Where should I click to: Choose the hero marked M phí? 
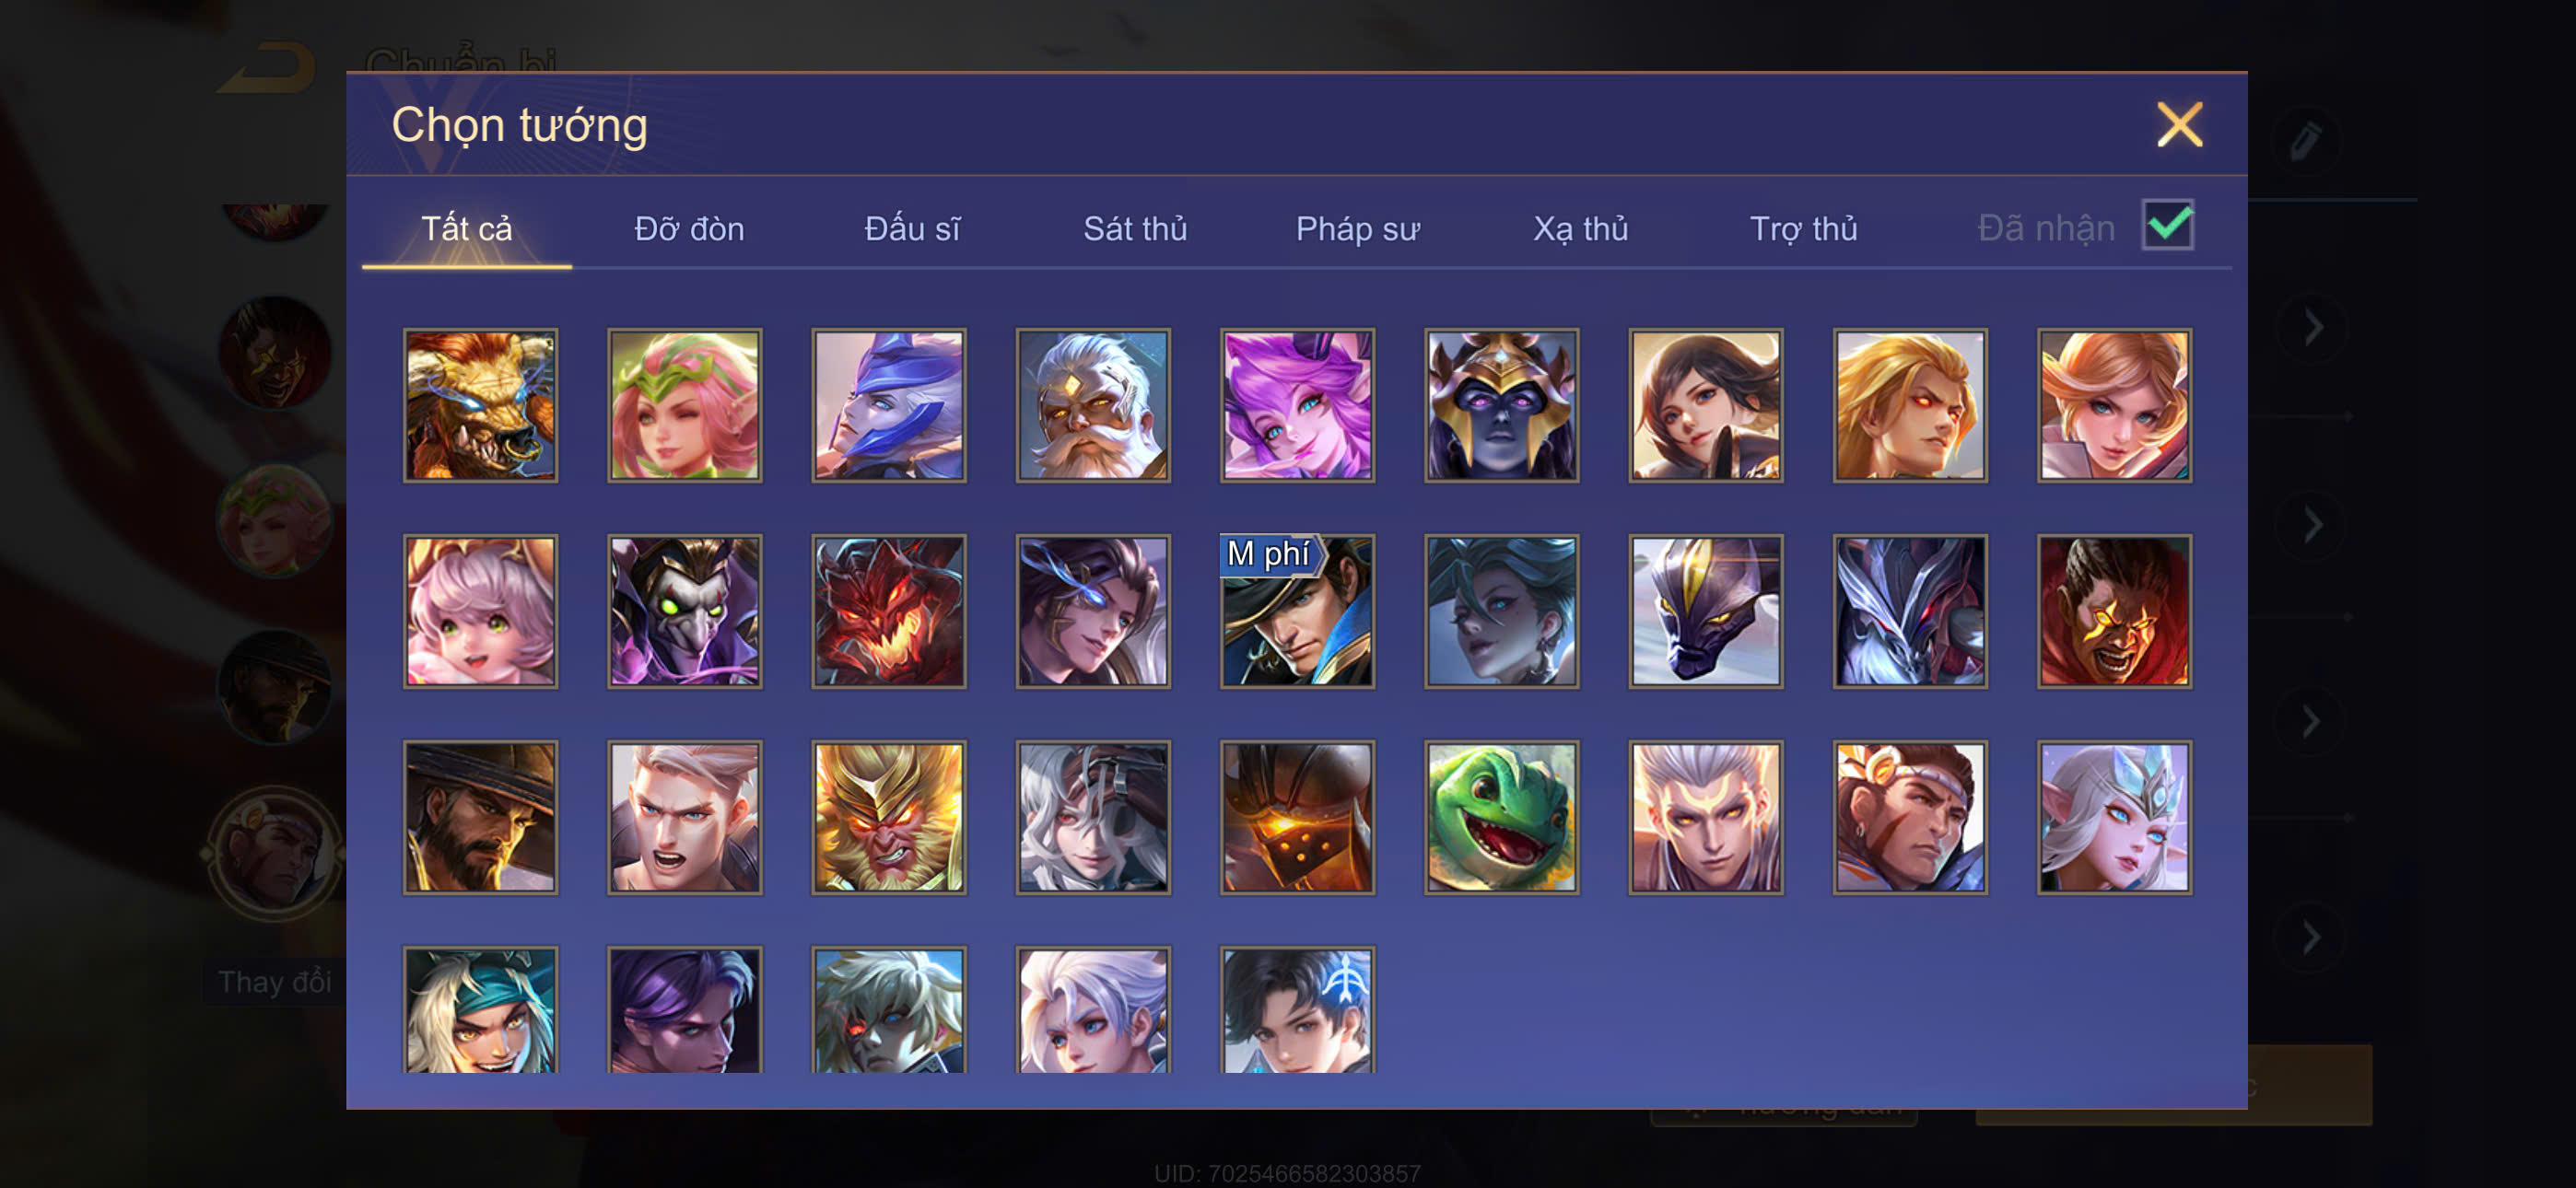[x=1297, y=611]
